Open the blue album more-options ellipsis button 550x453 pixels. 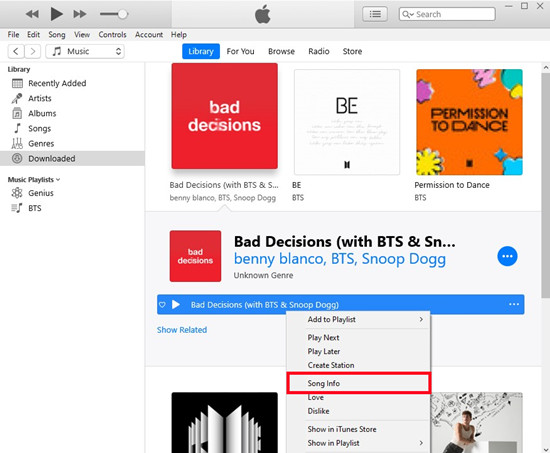tap(507, 256)
